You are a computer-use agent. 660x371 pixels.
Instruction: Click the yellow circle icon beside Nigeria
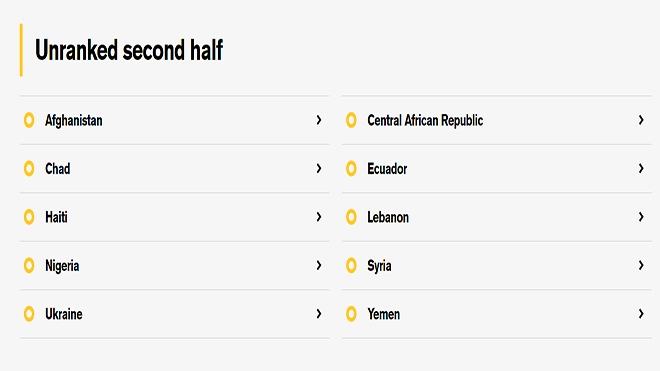(29, 265)
